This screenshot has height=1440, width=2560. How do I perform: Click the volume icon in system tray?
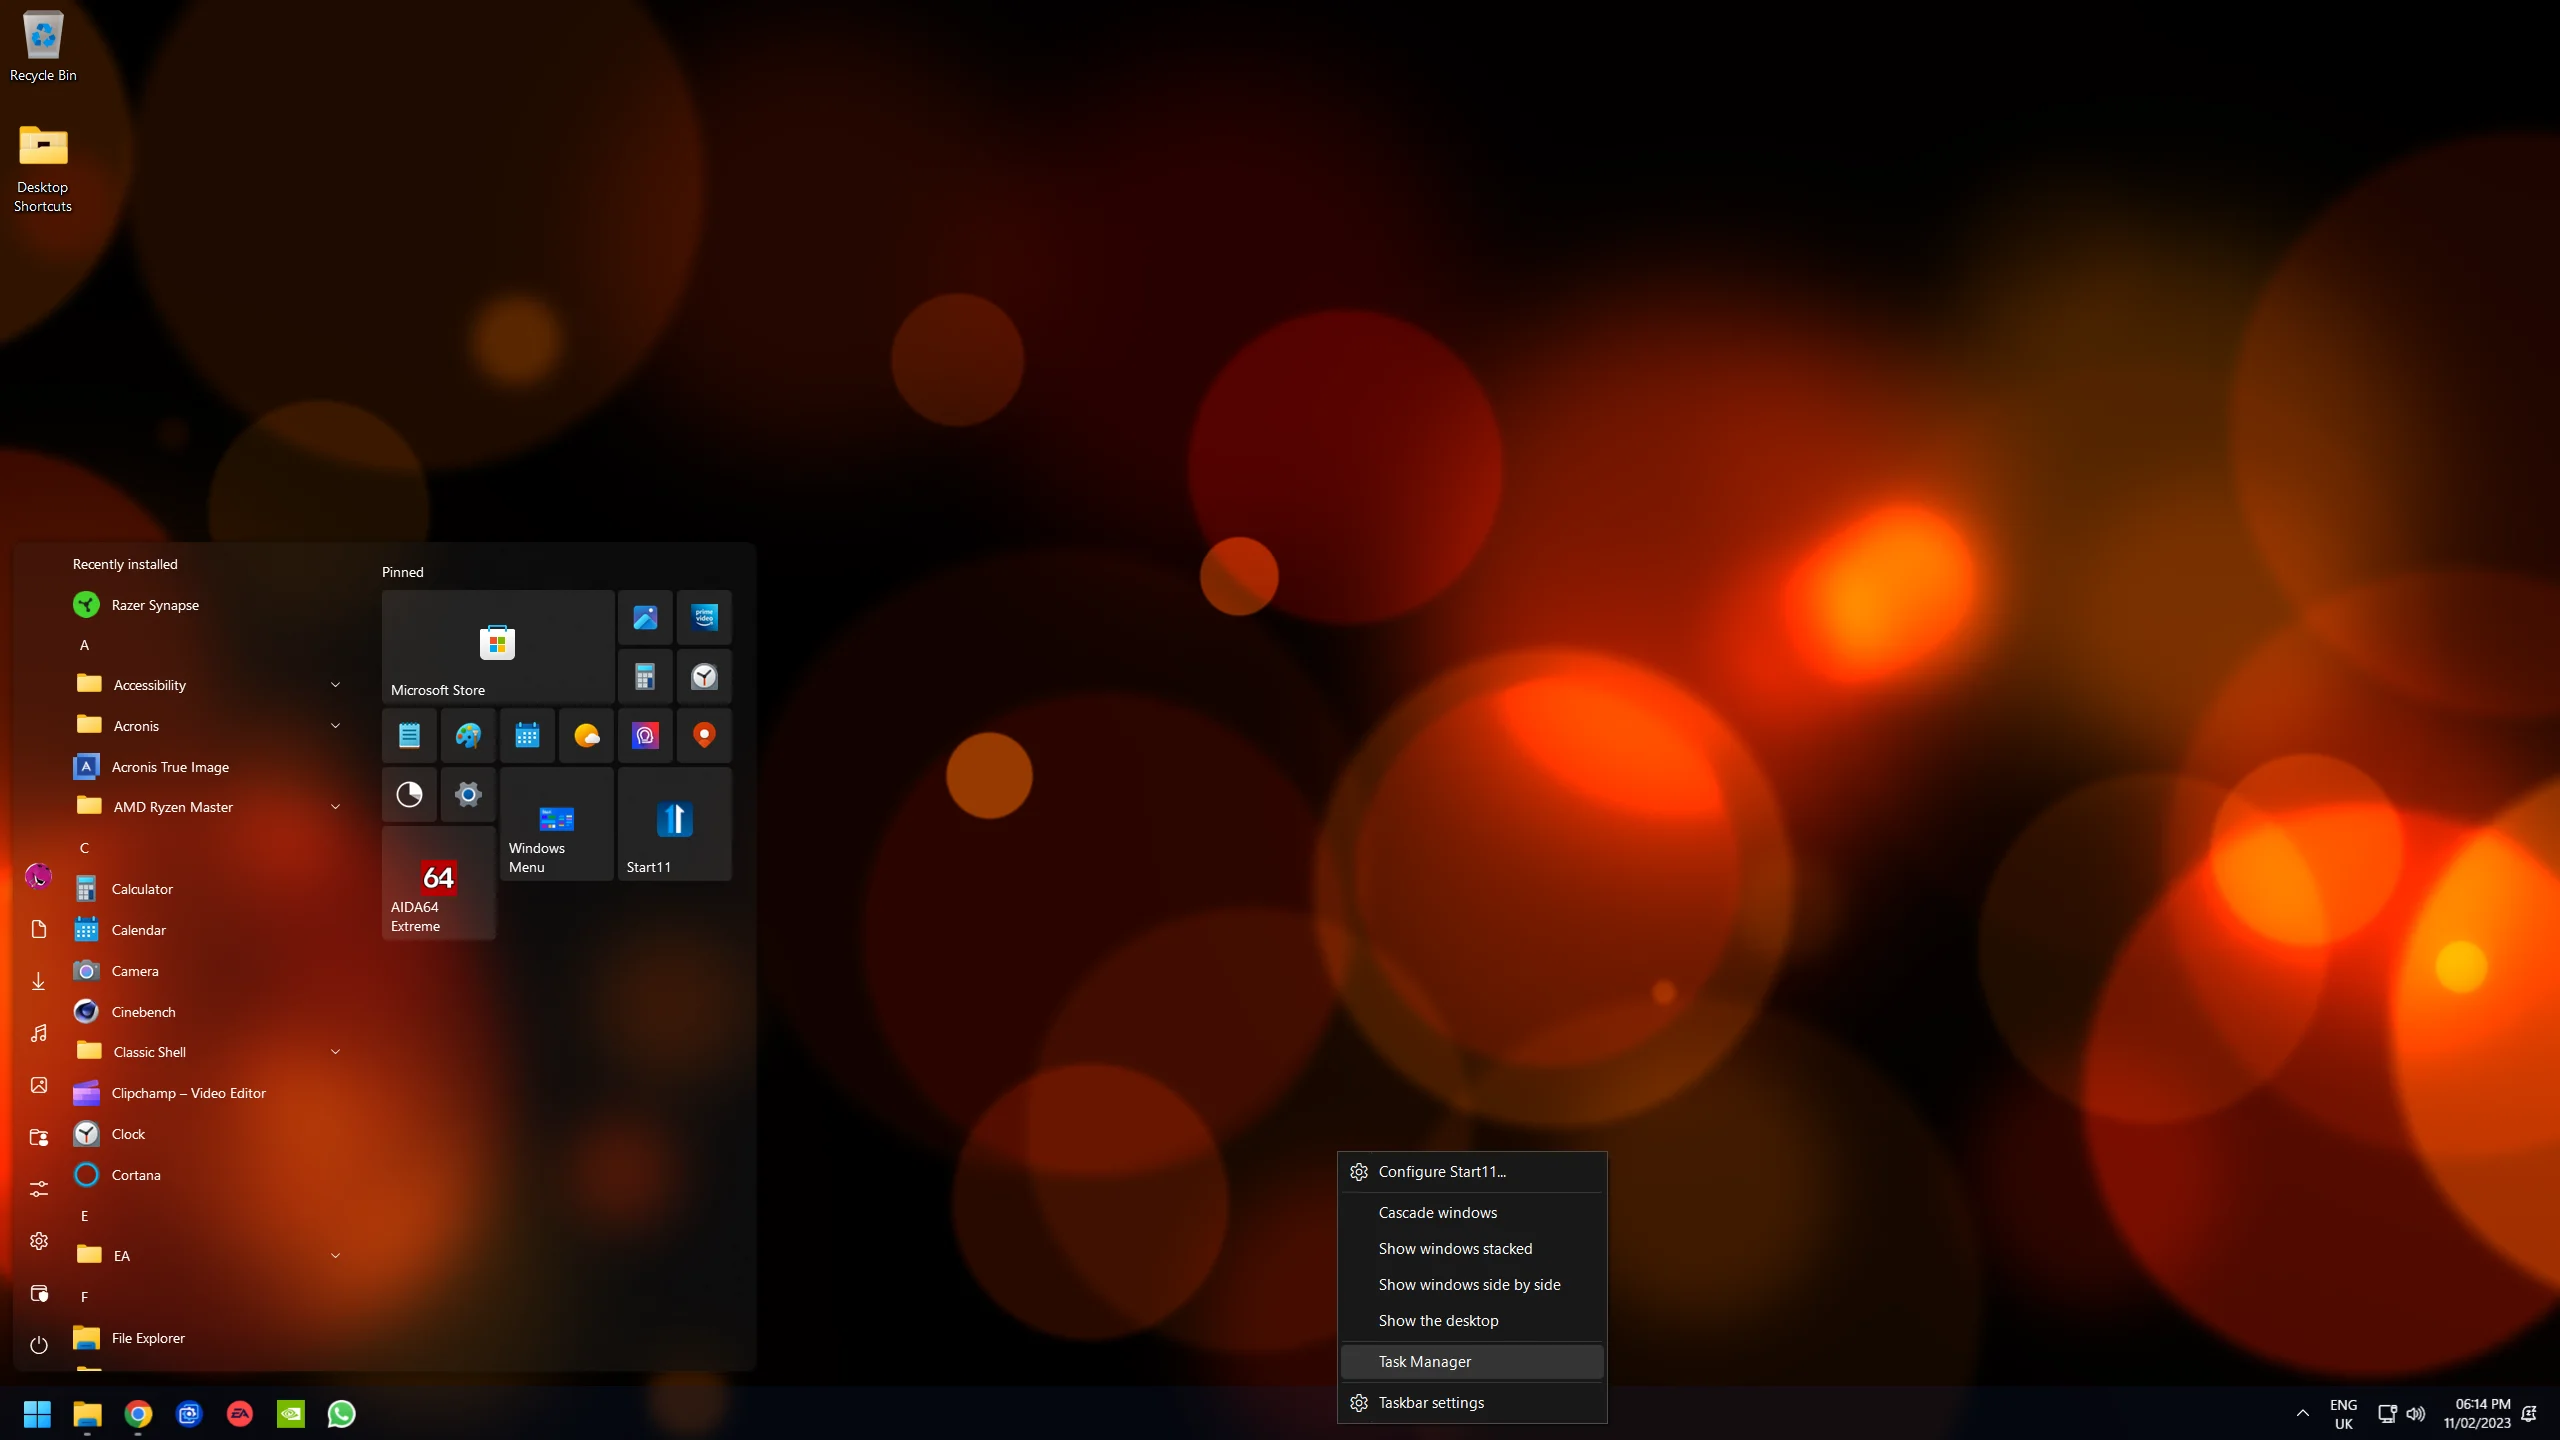[2416, 1413]
